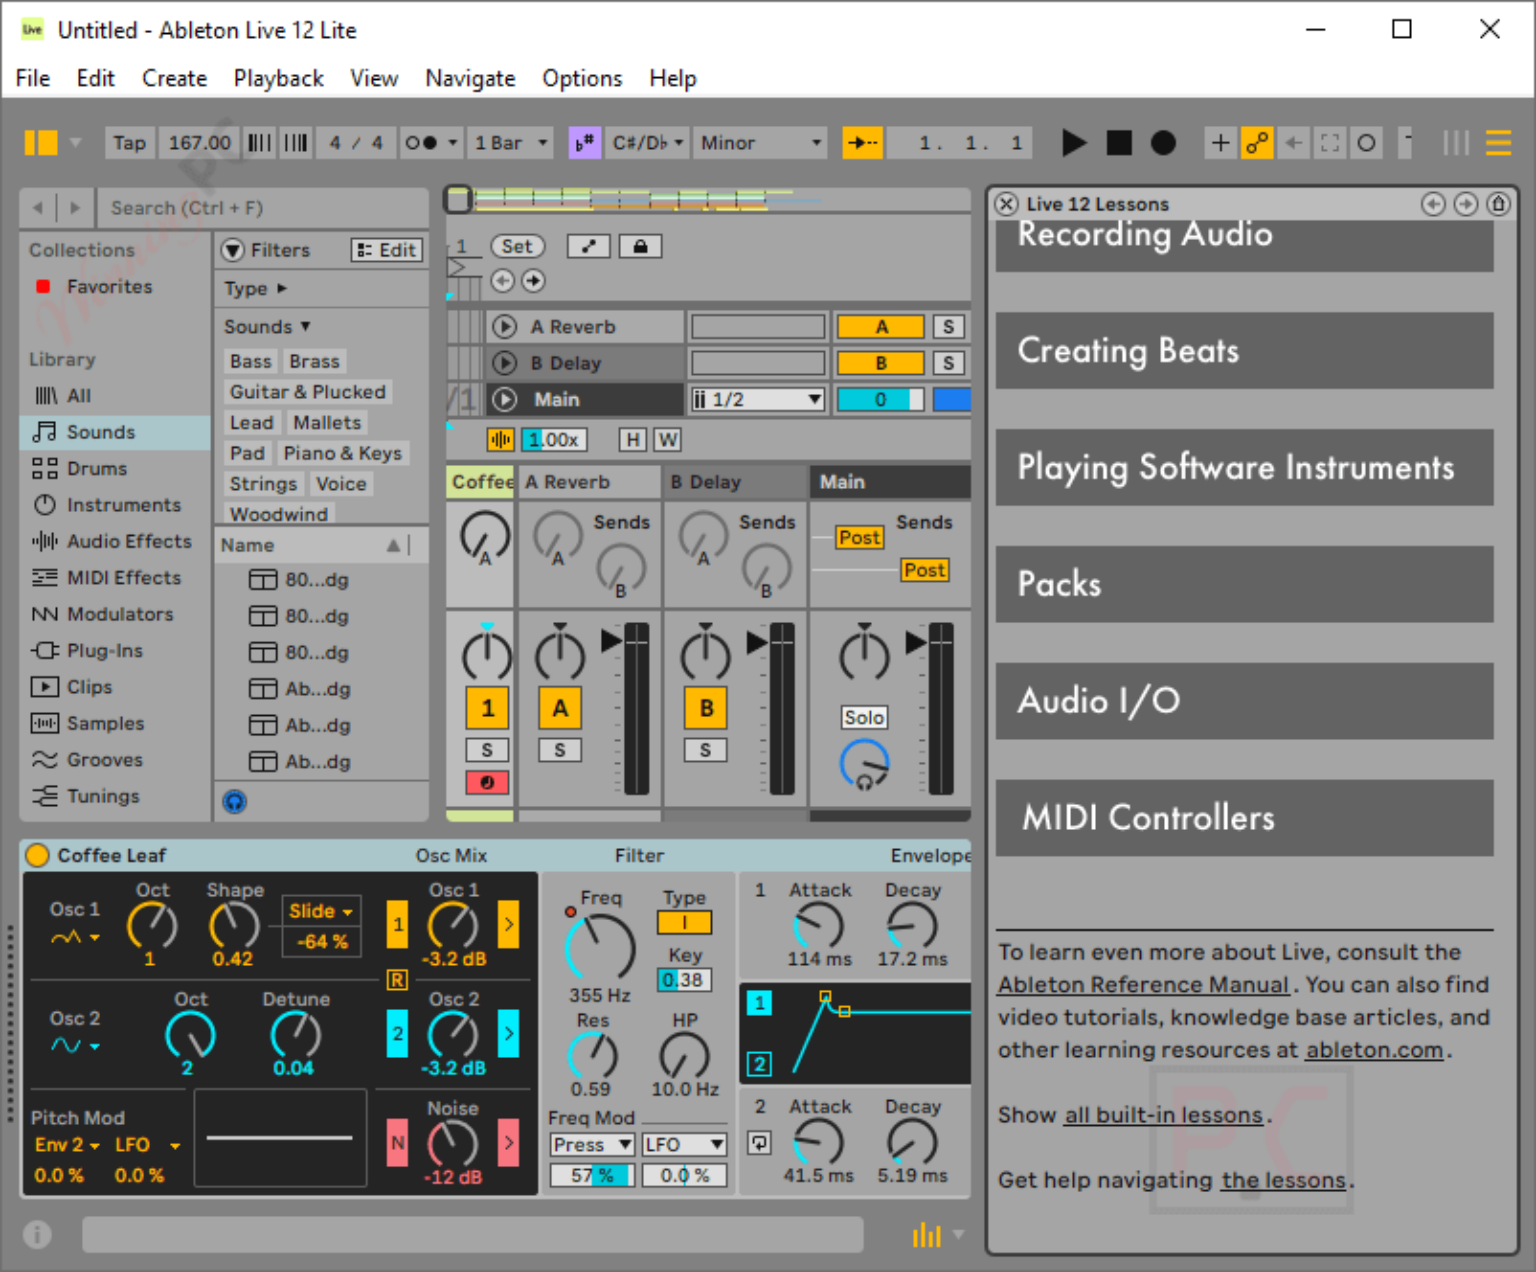Screen dimensions: 1536x1272
Task: Click the 57% Freq Mod amount slider
Action: click(x=591, y=1175)
